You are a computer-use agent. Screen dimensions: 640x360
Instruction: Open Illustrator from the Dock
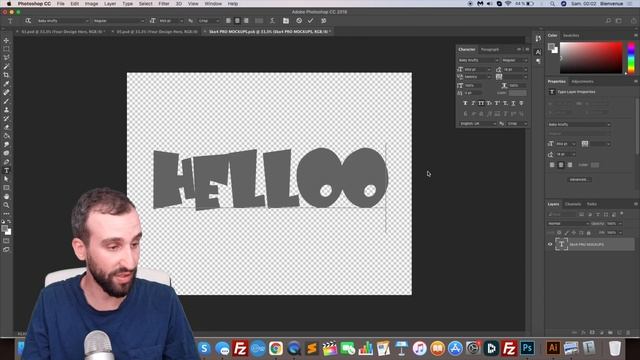point(553,348)
